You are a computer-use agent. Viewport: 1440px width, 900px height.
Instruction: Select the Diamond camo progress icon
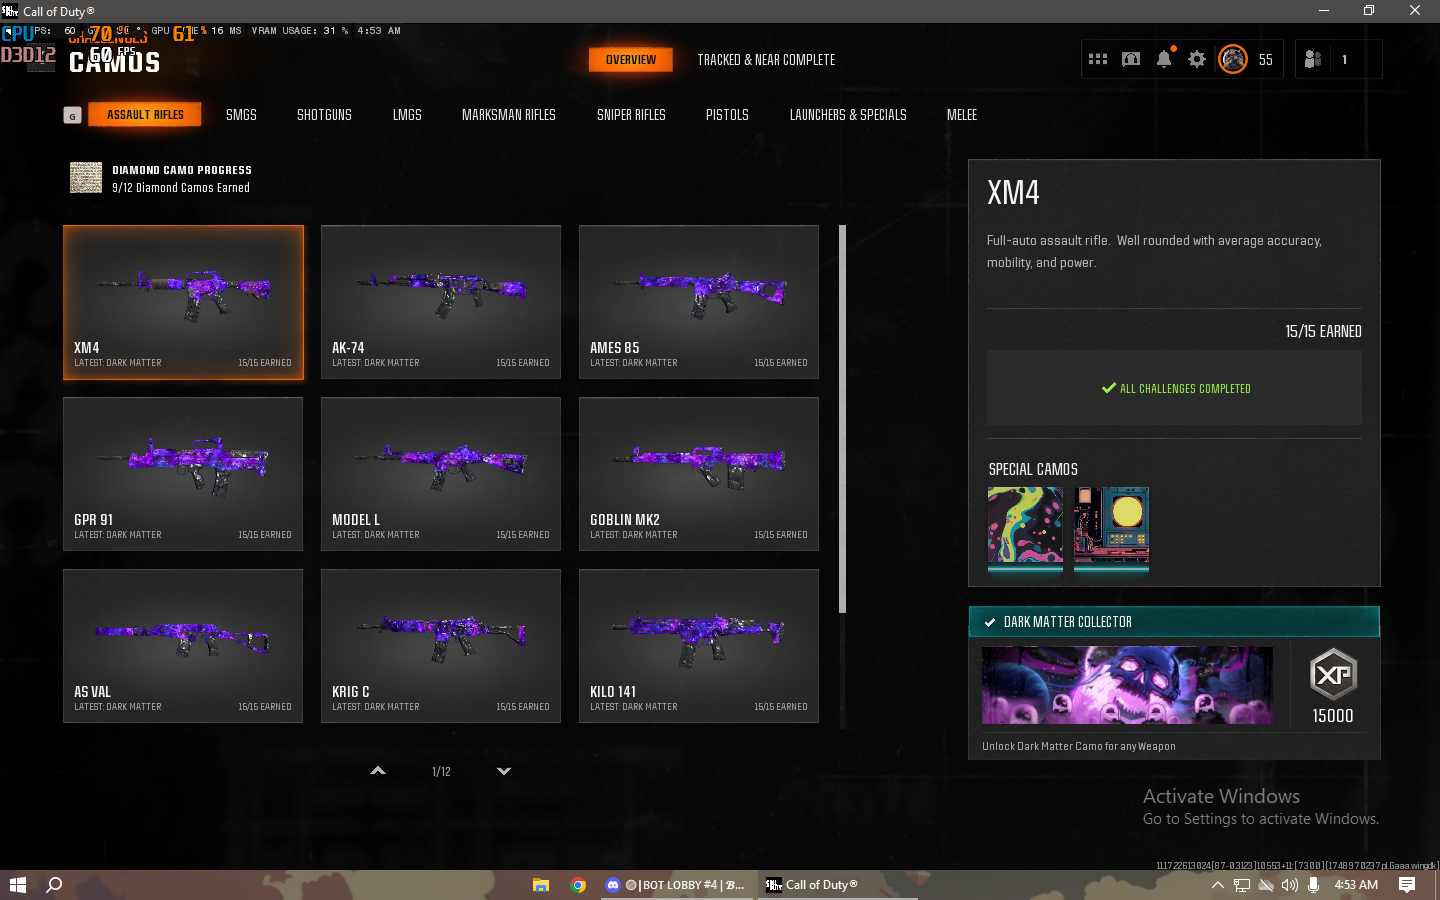coord(86,178)
